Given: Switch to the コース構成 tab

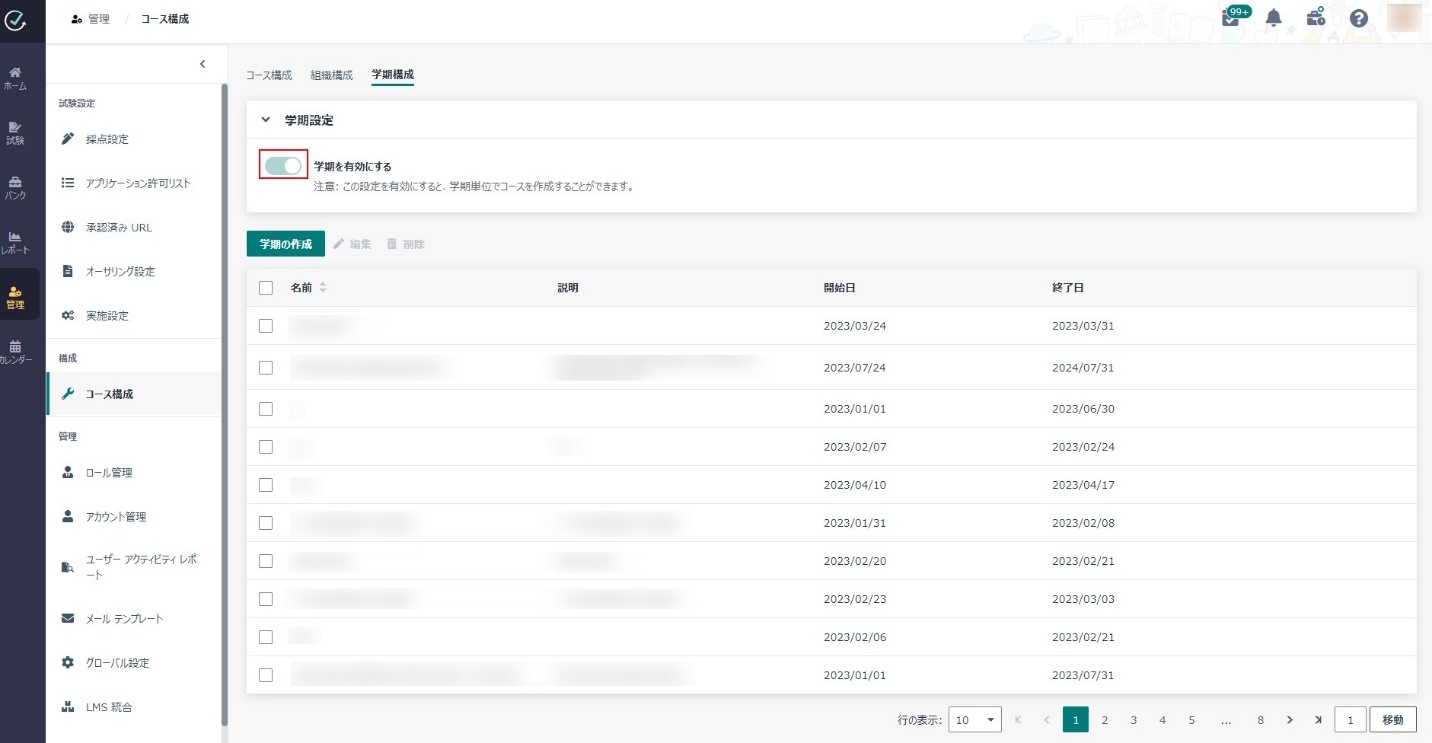Looking at the screenshot, I should coord(269,75).
